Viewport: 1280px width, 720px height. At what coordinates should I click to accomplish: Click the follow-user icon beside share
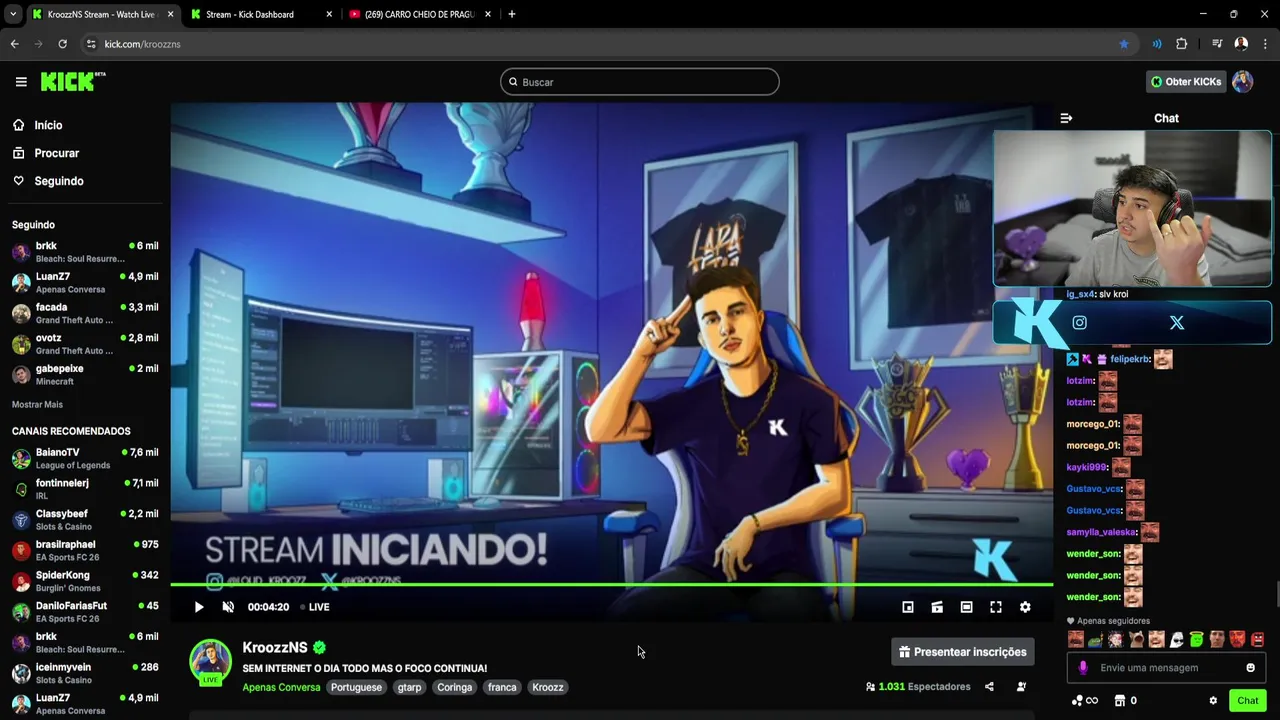1021,687
